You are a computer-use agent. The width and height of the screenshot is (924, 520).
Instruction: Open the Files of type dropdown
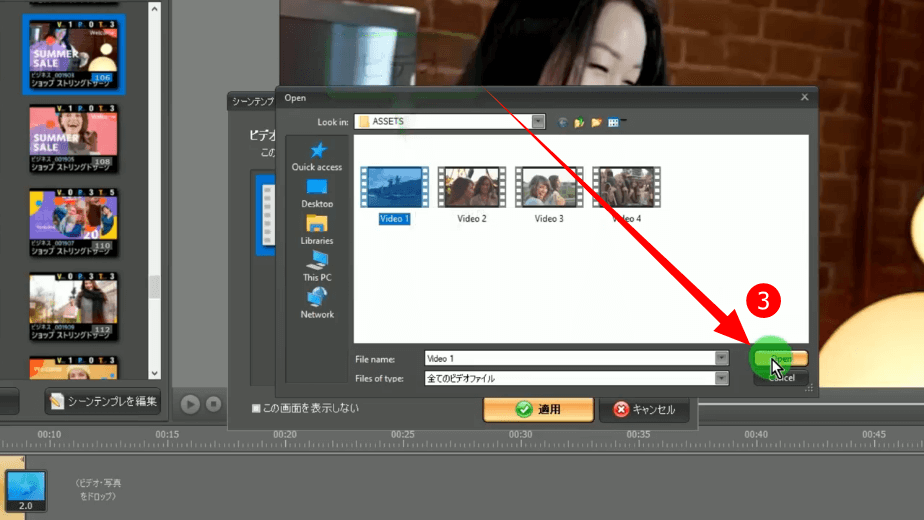(x=721, y=378)
